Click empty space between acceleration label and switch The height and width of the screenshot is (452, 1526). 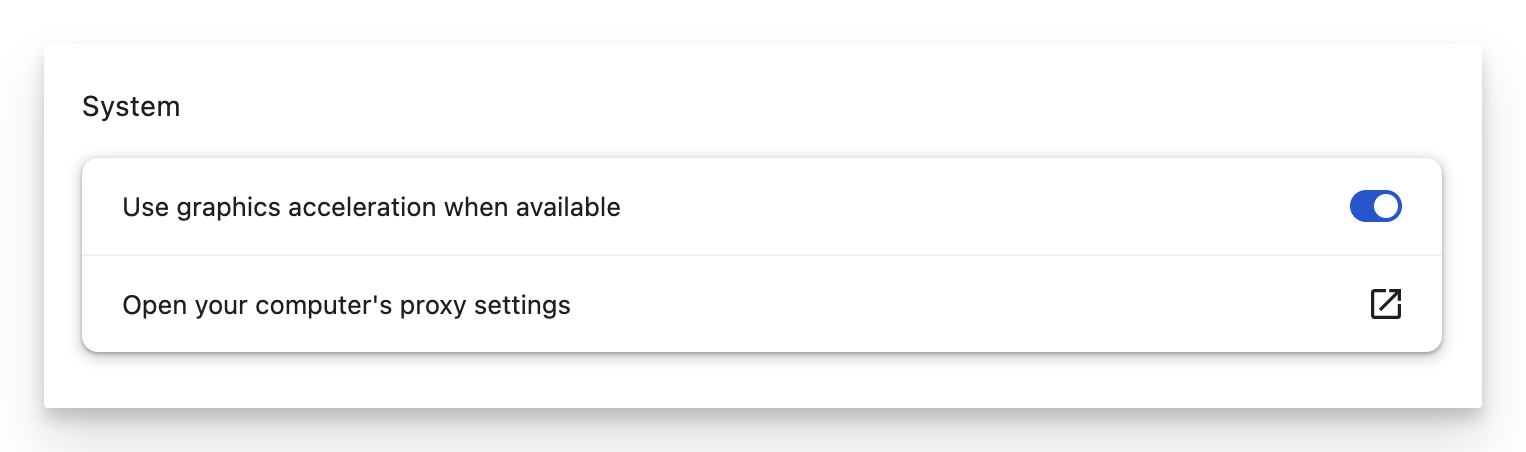point(980,207)
